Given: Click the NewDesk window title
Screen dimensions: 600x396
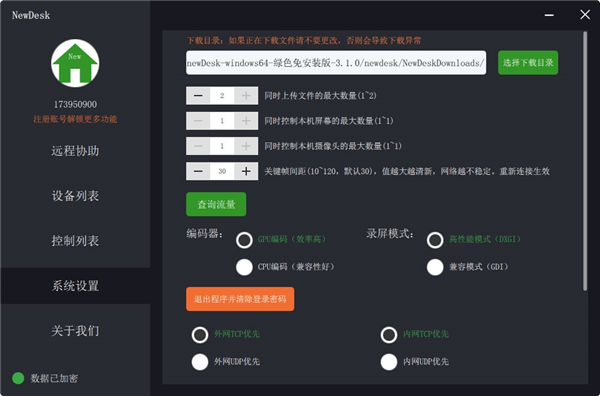Looking at the screenshot, I should coord(31,15).
